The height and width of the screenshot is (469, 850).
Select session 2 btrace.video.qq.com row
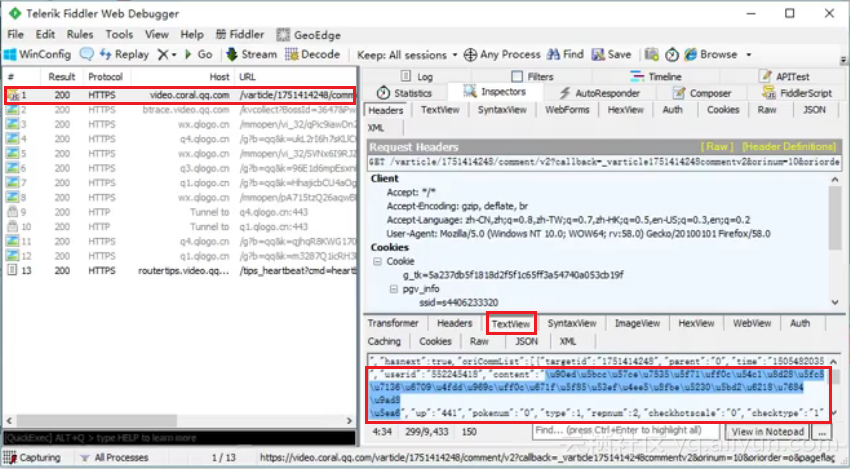181,110
